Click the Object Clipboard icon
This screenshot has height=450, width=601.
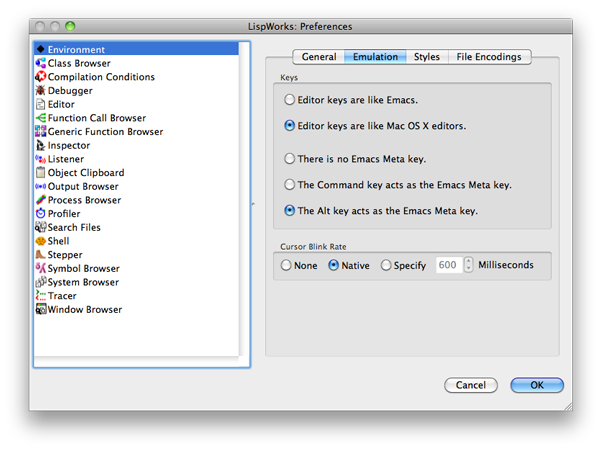(x=41, y=173)
